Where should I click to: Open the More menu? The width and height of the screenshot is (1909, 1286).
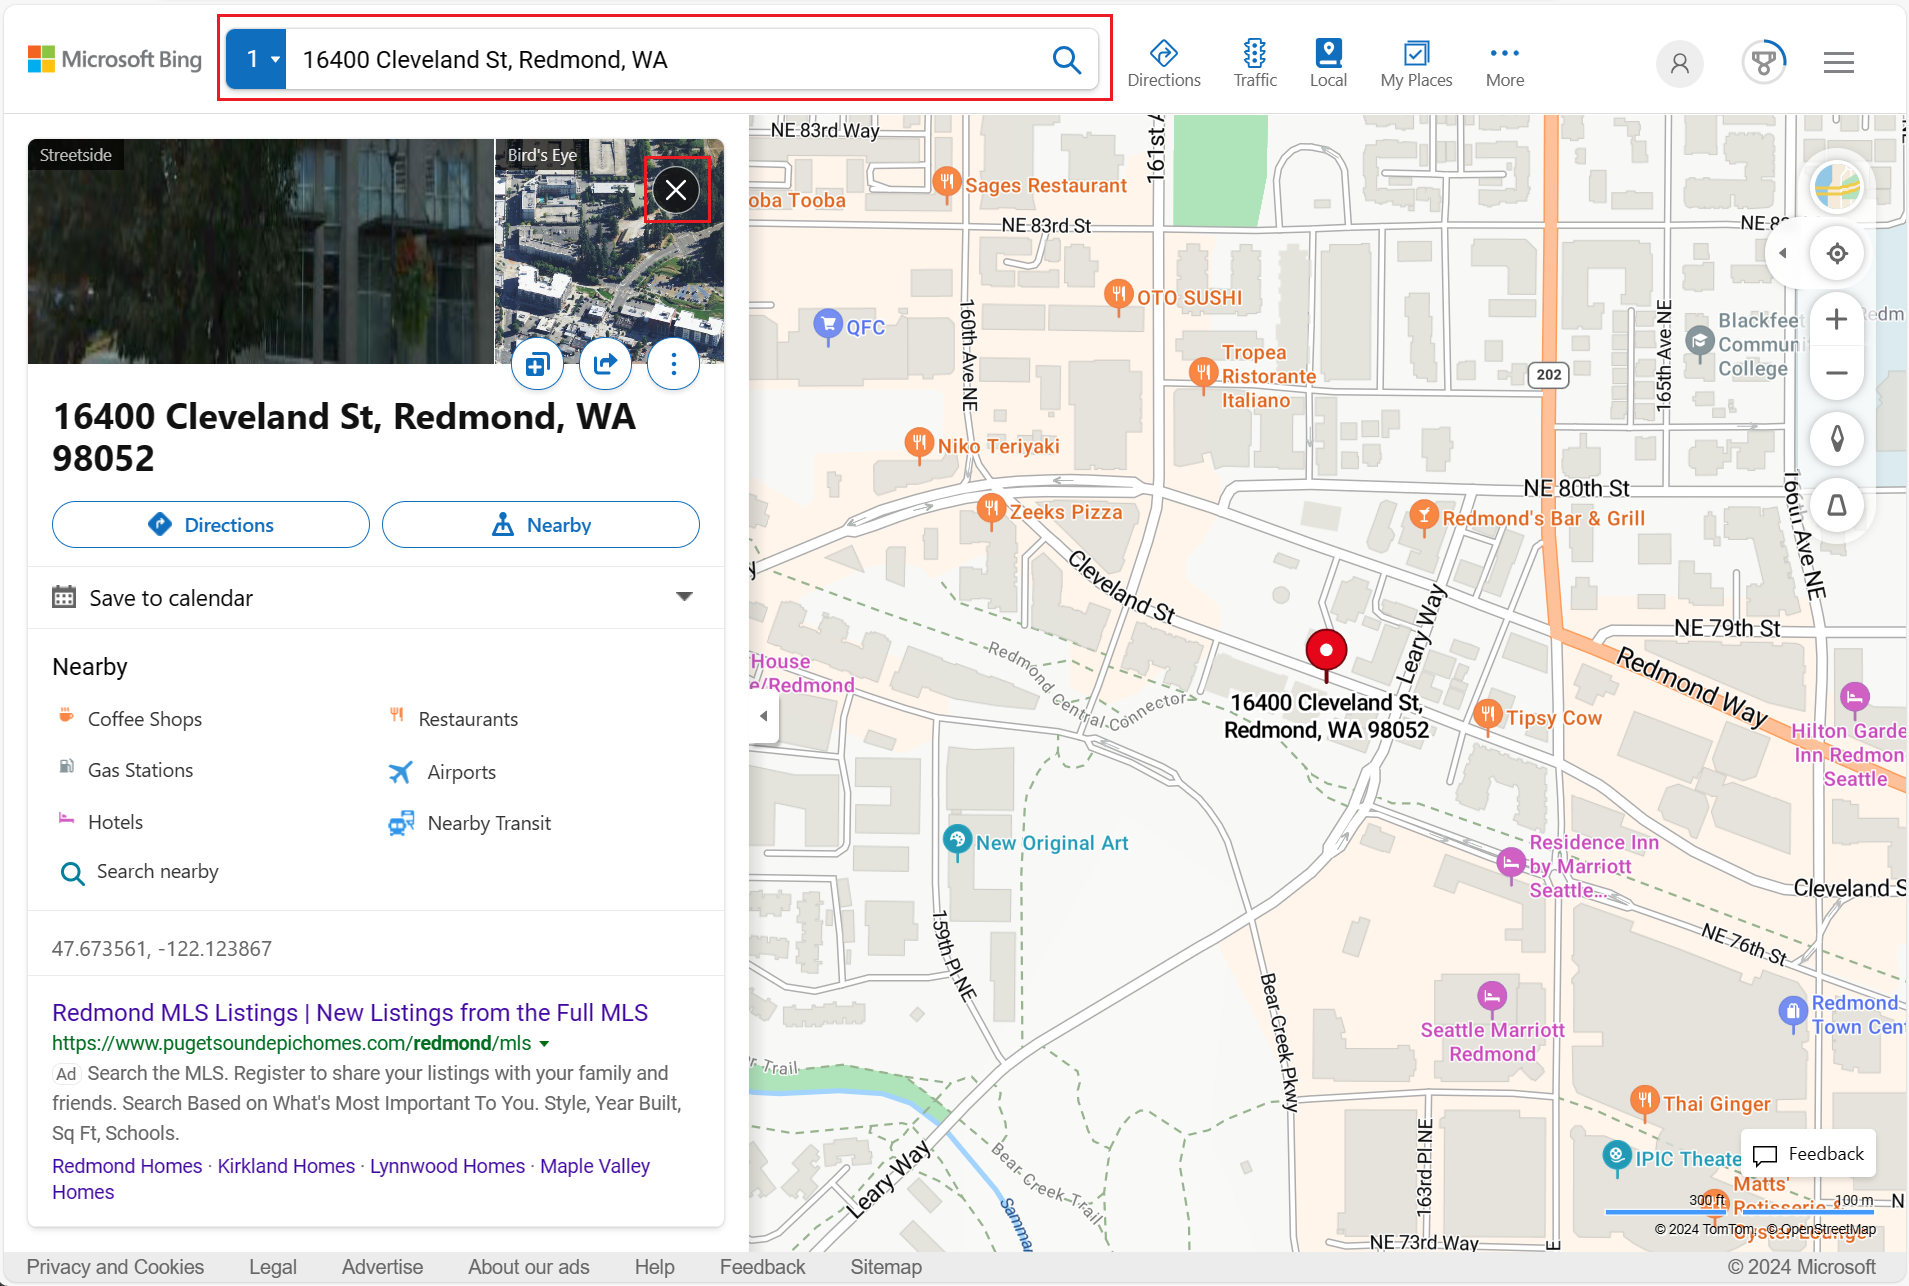1505,64
